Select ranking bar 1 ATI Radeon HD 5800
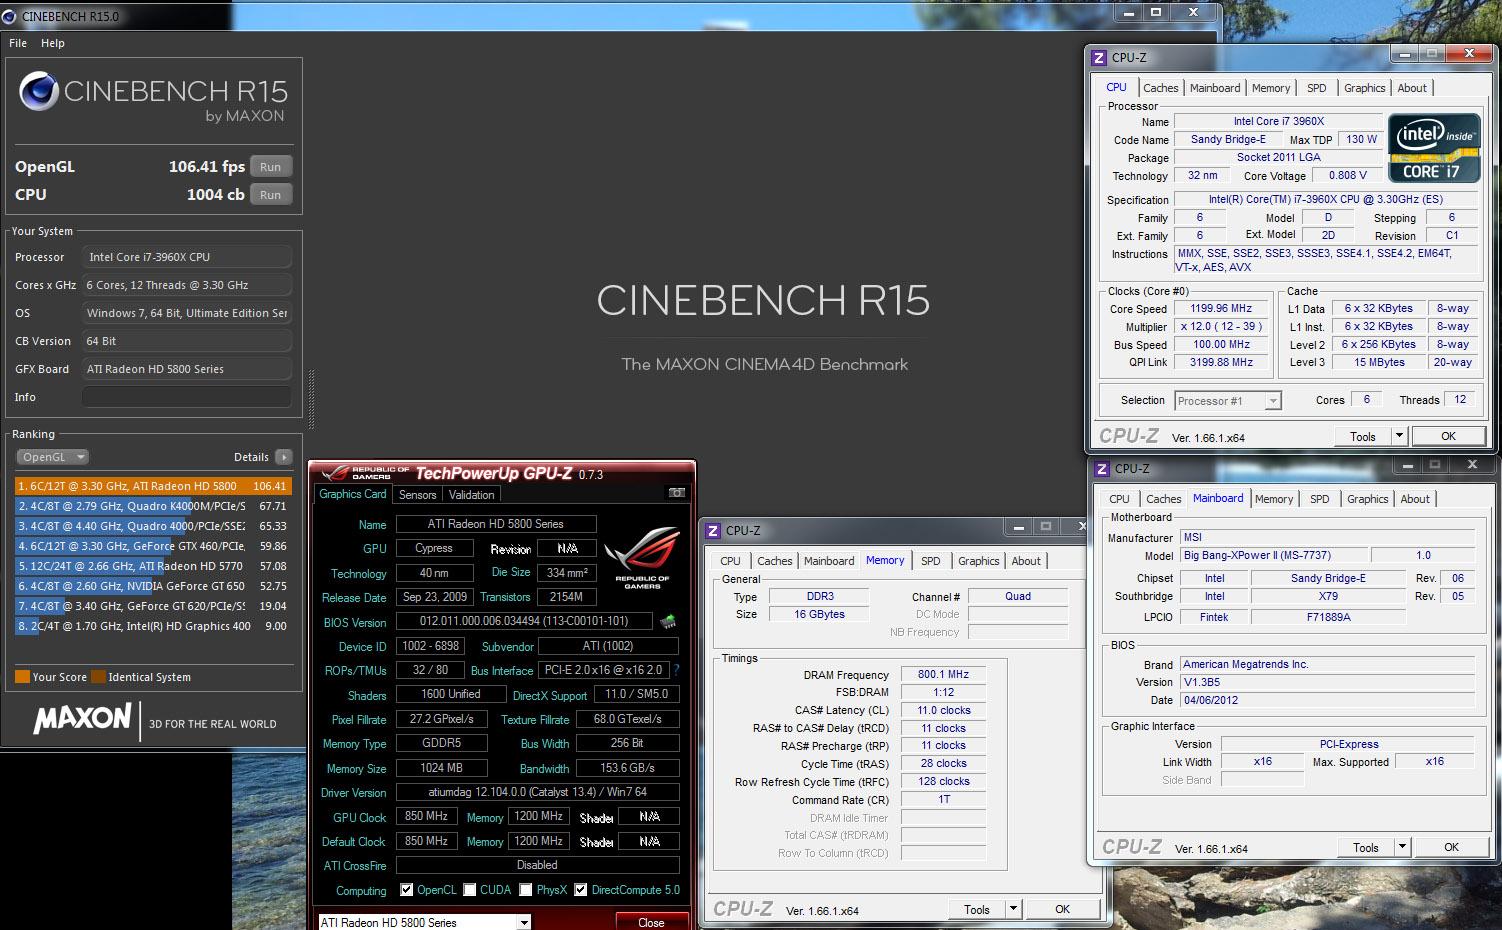Viewport: 1502px width, 930px height. point(153,486)
